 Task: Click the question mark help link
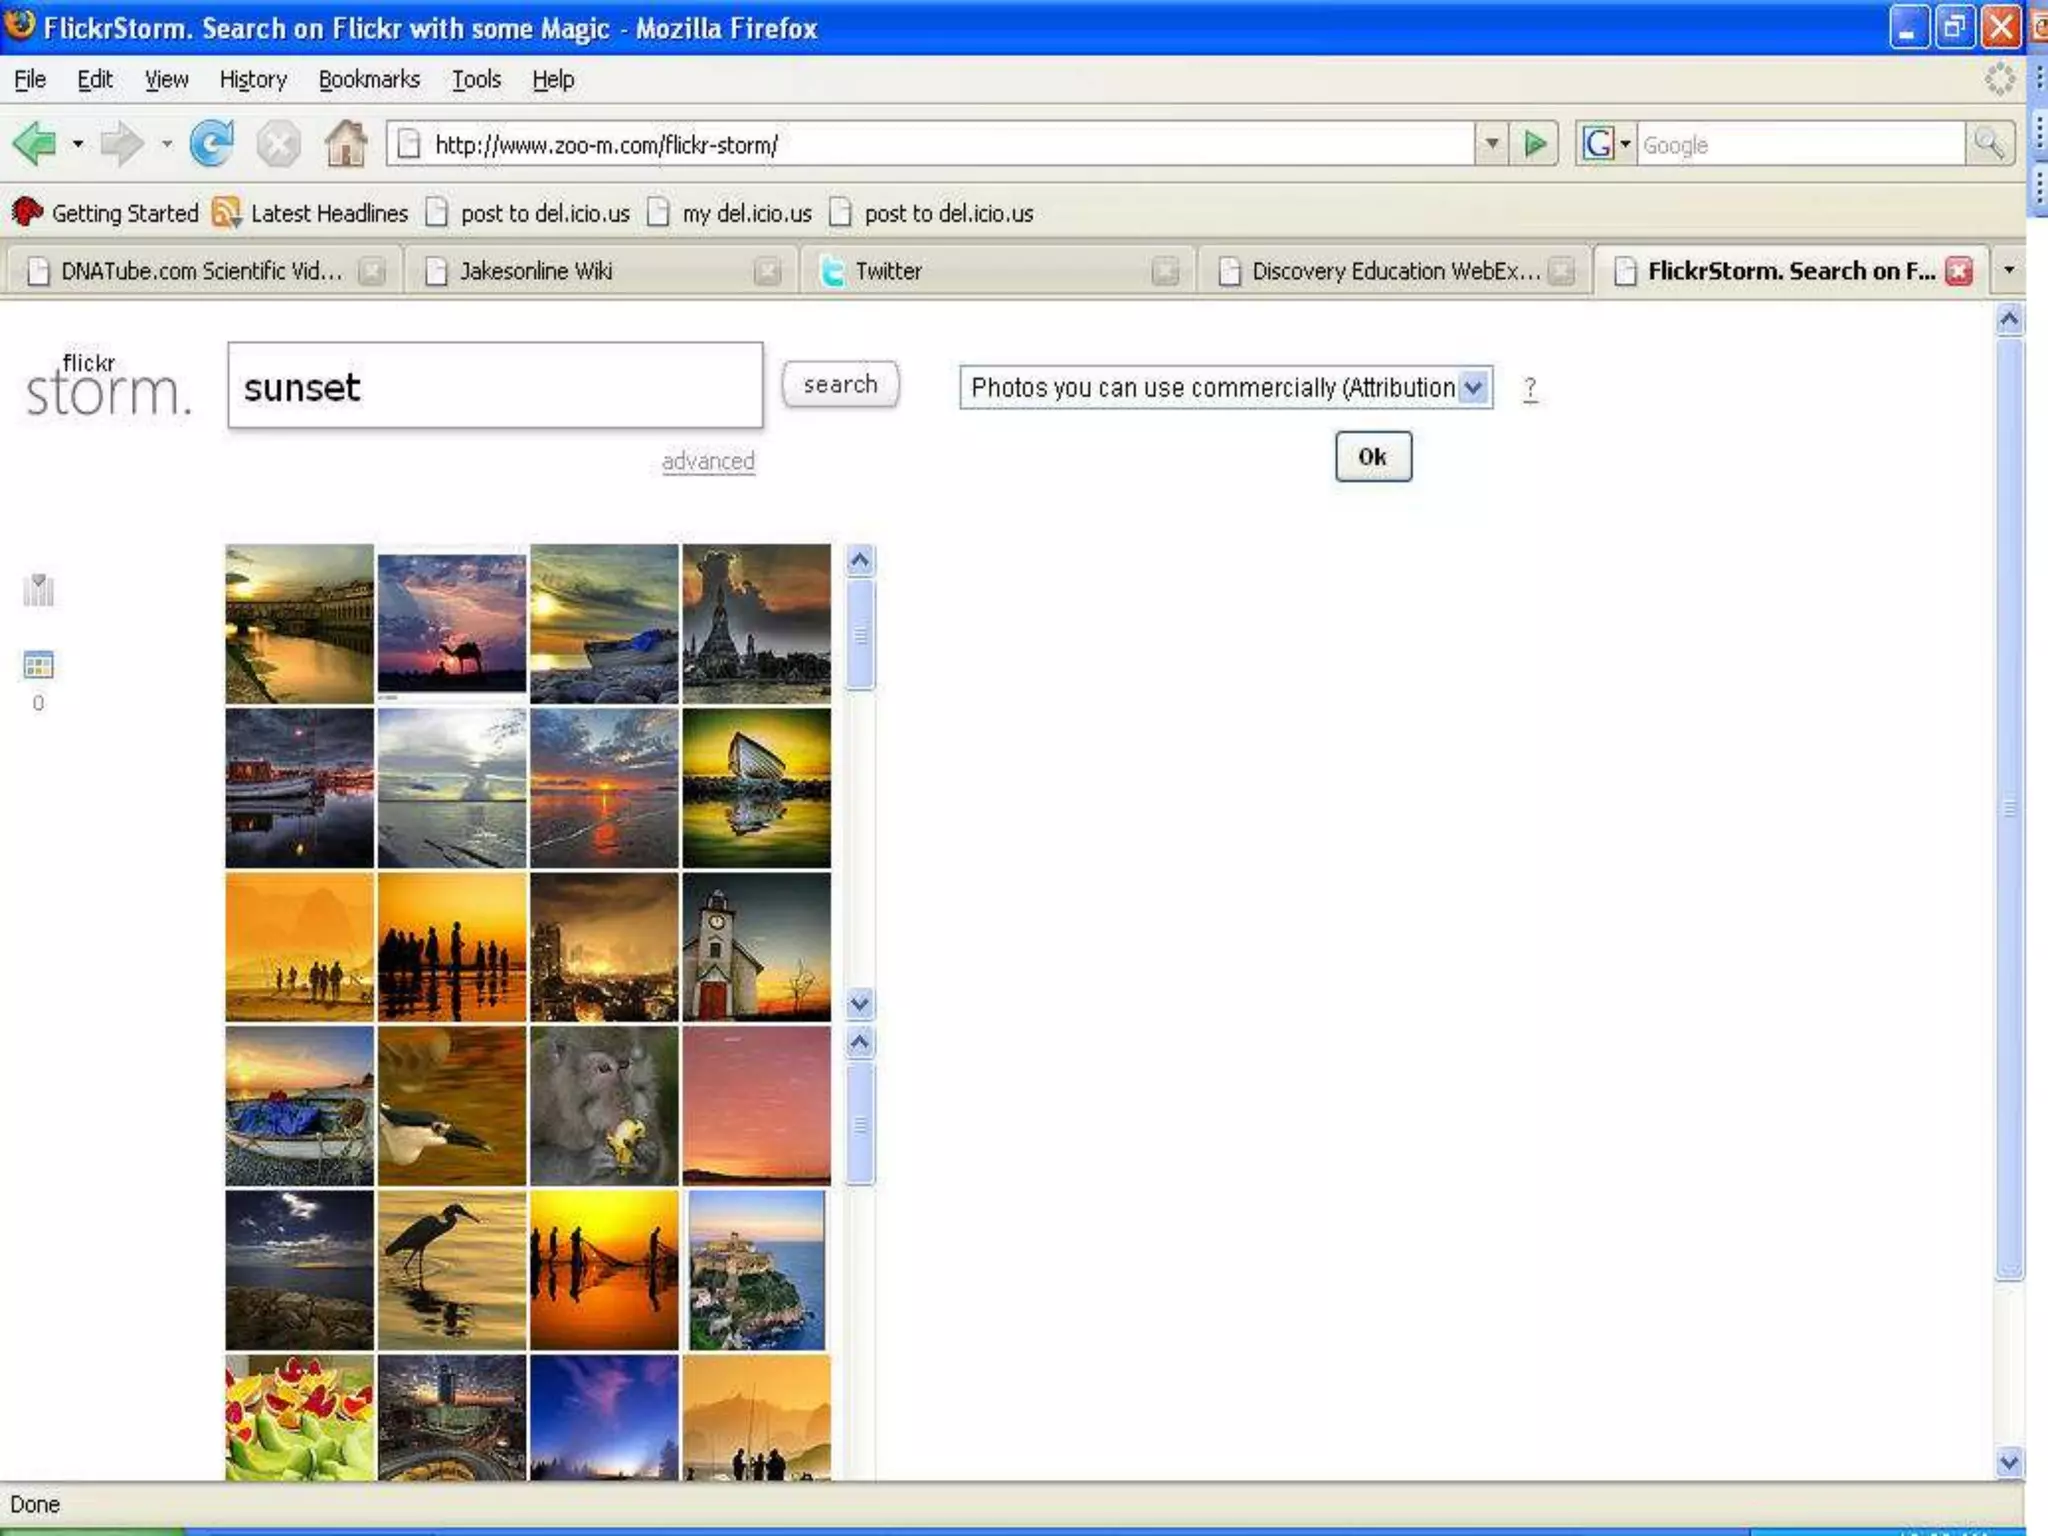click(x=1530, y=388)
